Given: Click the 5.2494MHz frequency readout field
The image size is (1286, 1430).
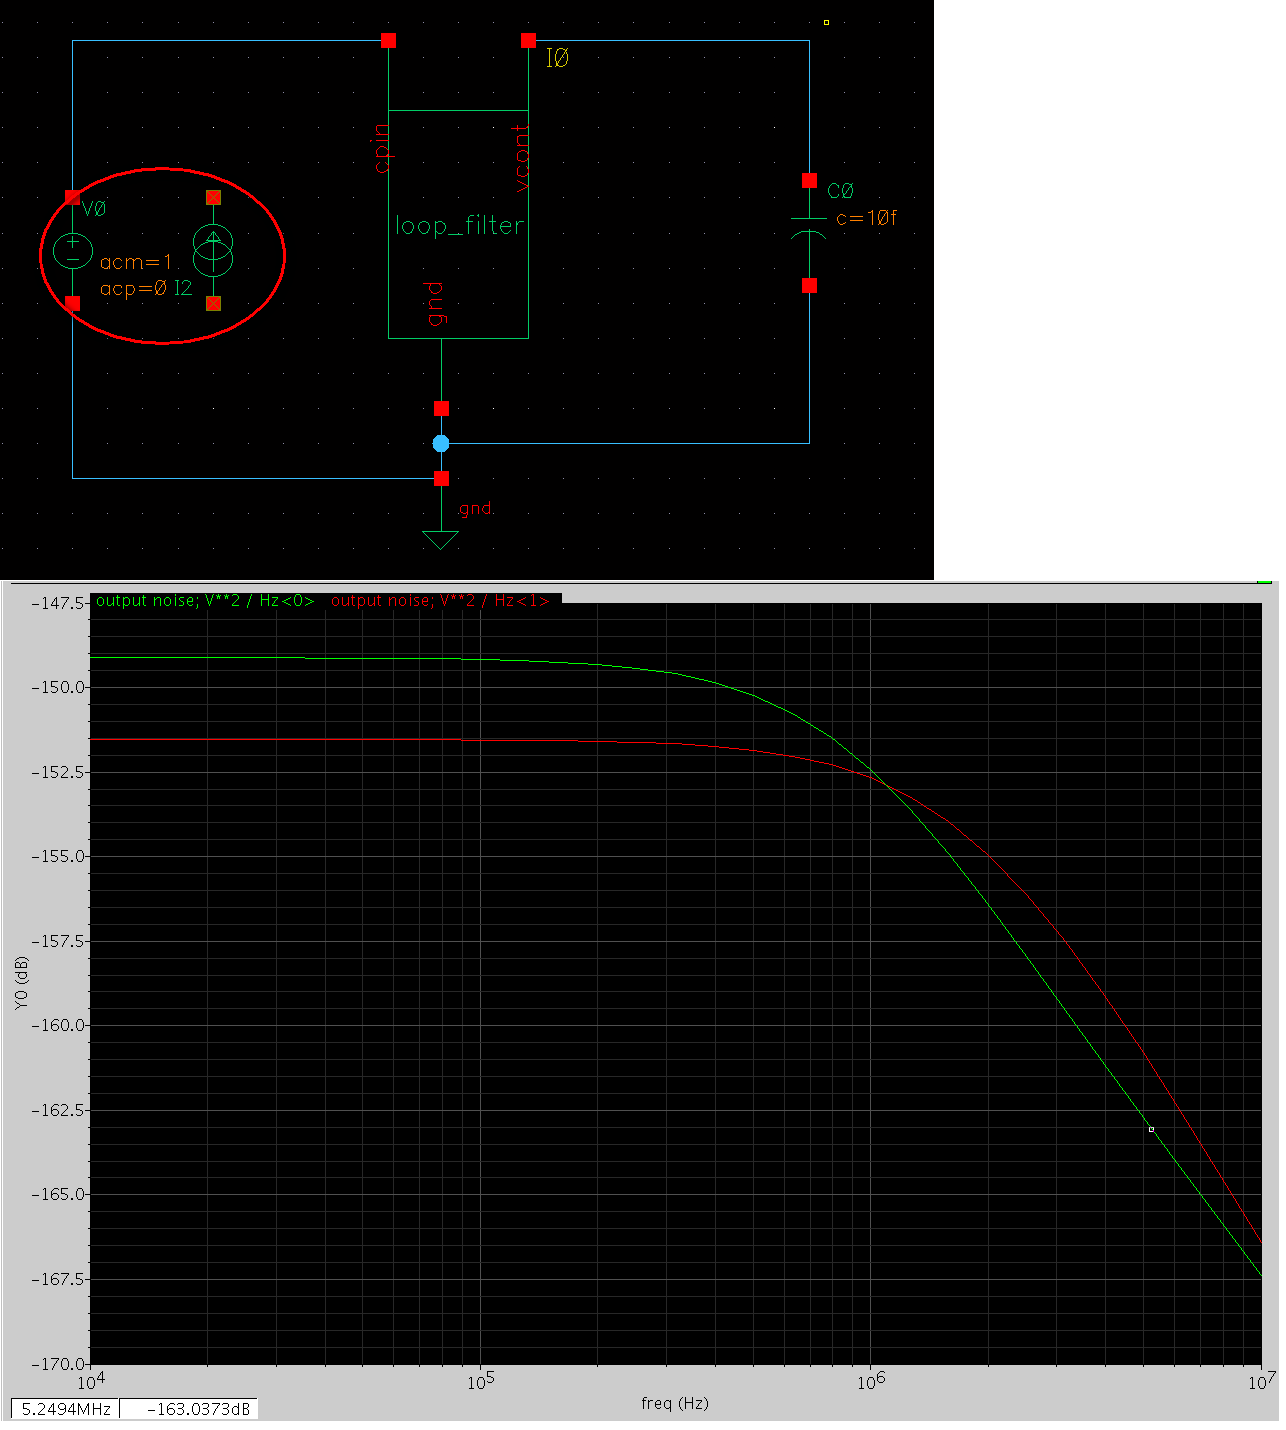Looking at the screenshot, I should coord(64,1409).
